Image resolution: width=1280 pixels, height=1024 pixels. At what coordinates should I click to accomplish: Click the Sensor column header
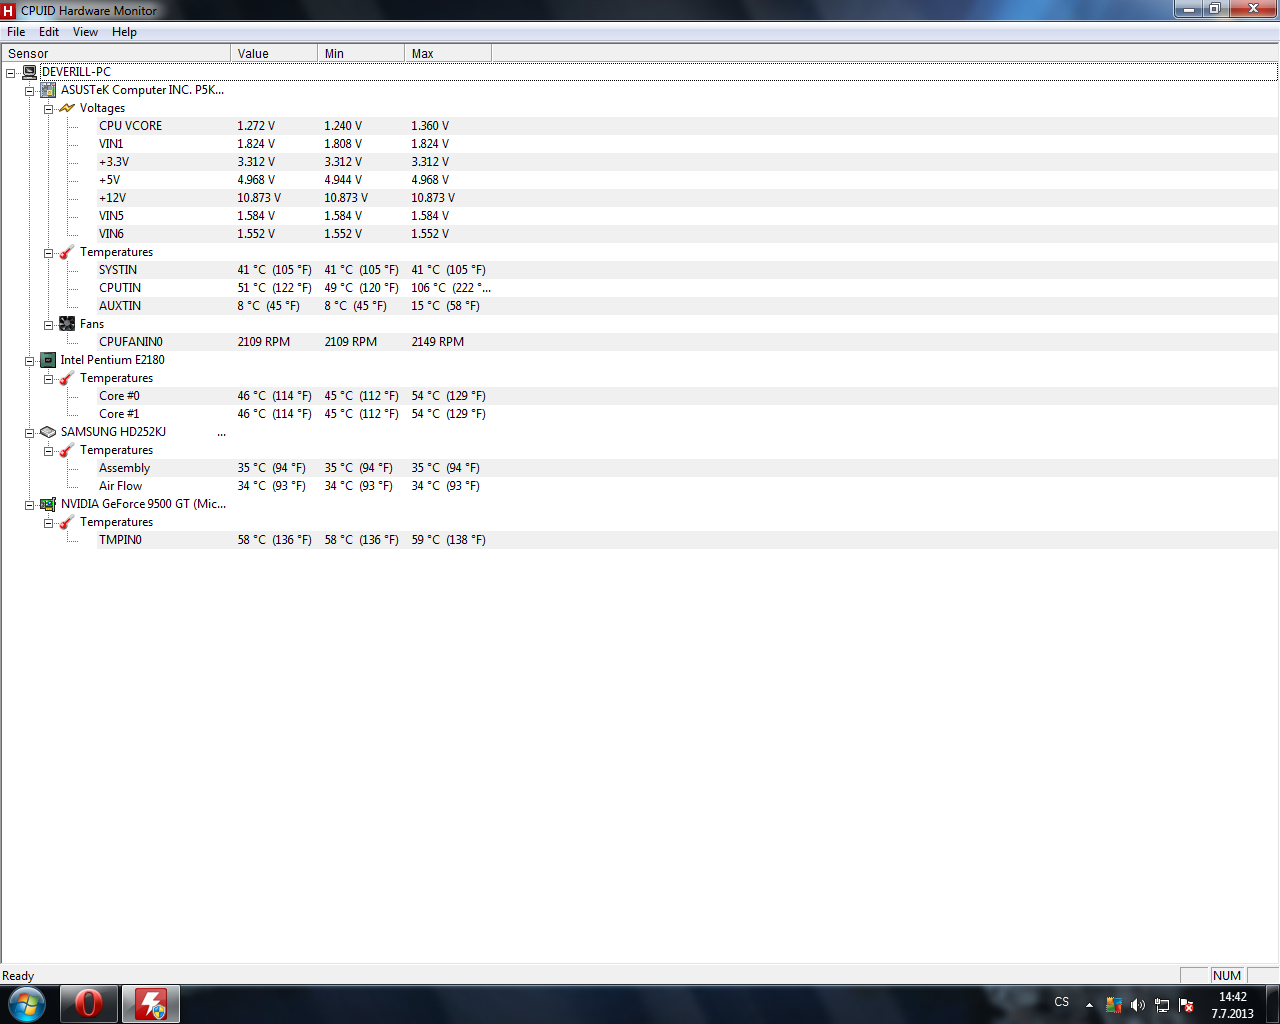coord(116,53)
